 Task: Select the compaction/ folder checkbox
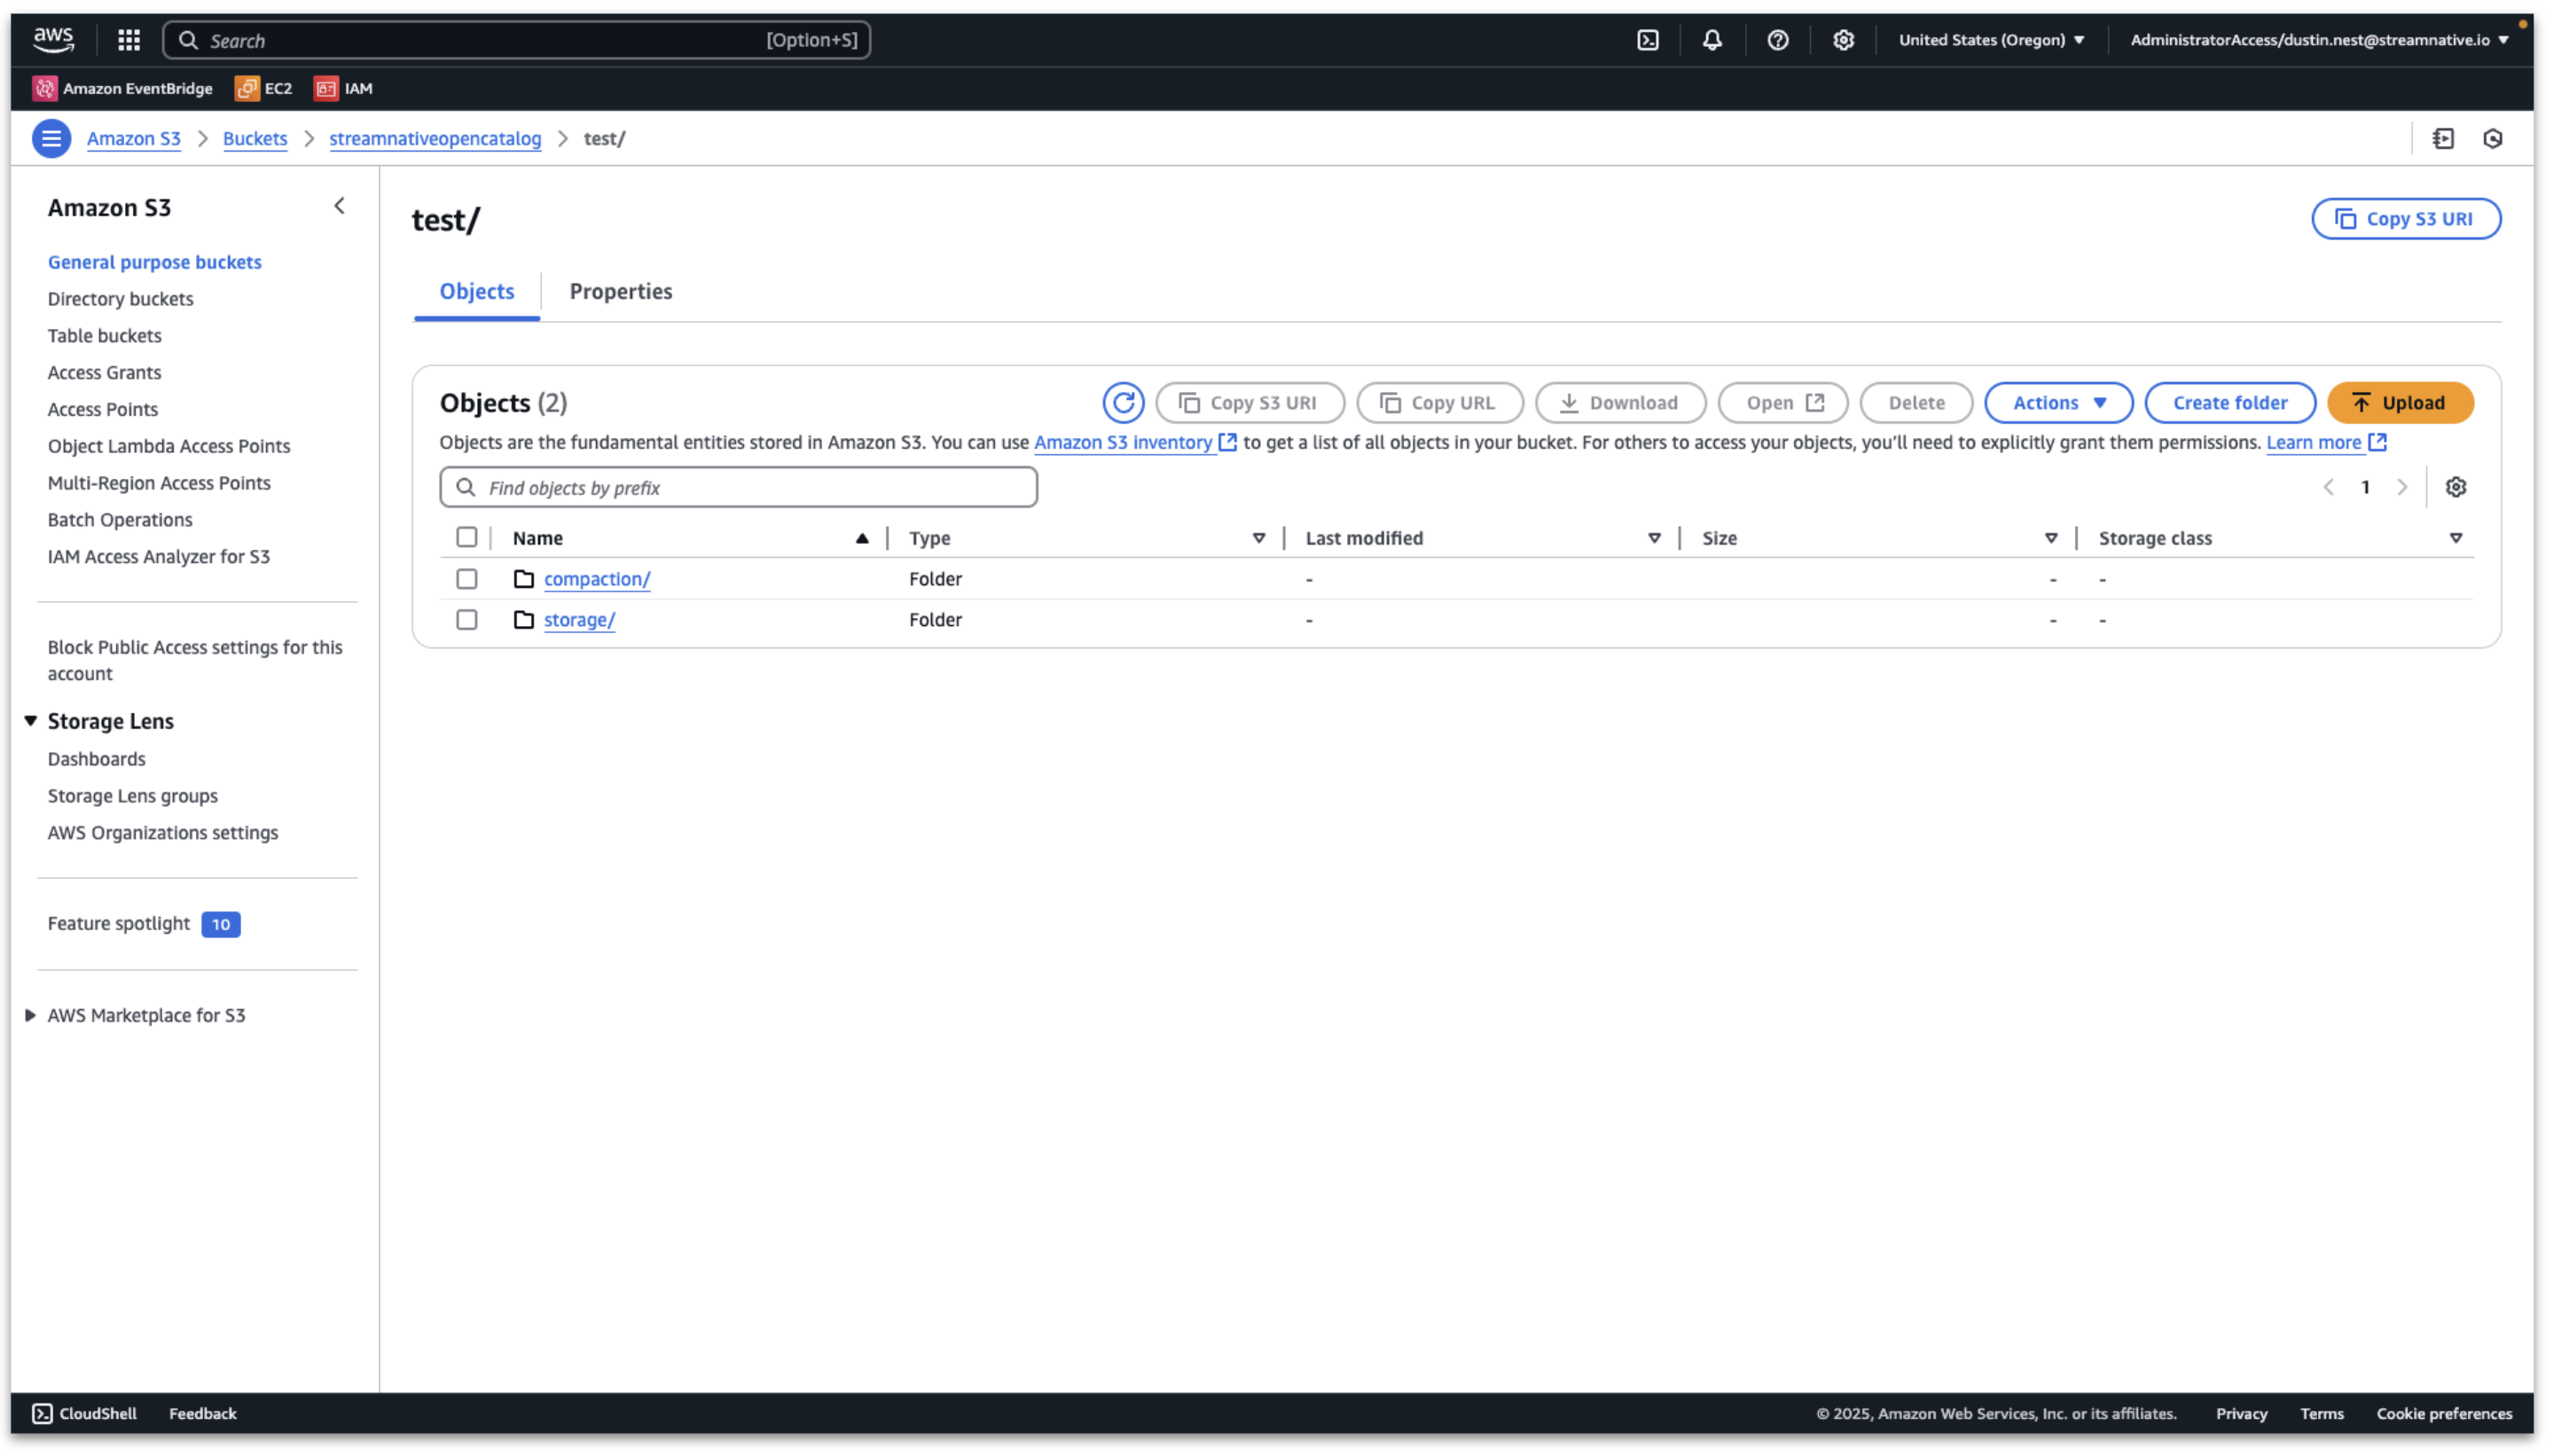(467, 580)
